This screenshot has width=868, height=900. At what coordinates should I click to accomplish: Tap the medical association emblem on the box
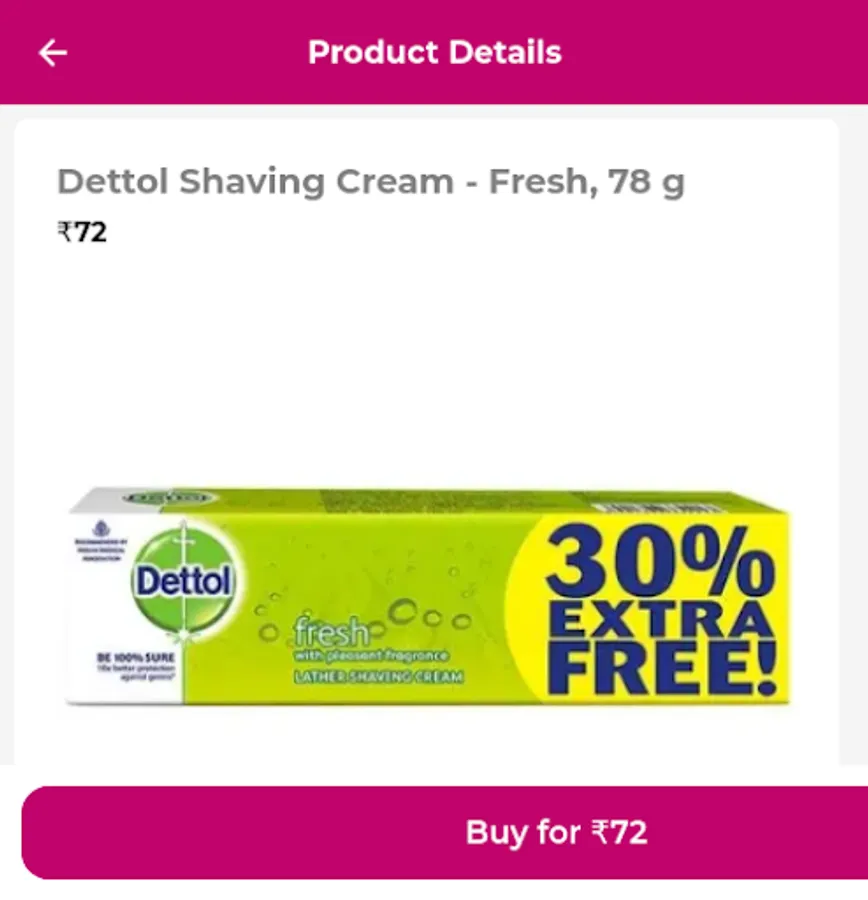[101, 529]
